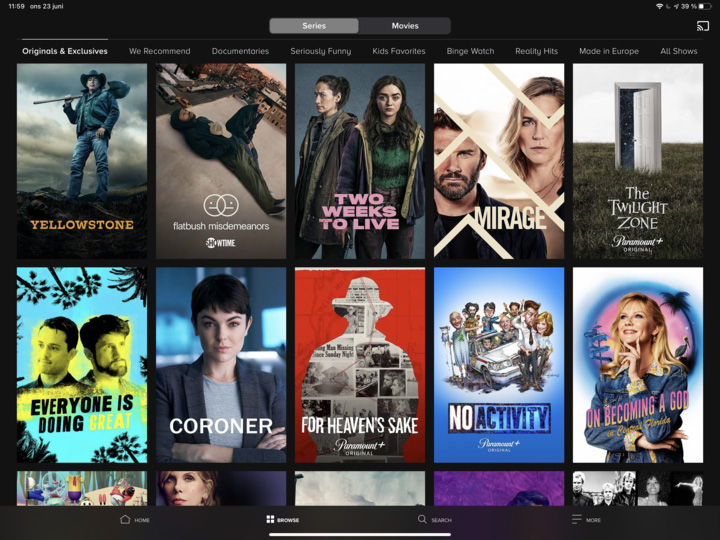View the Made in Europe tab
Screen dimensions: 720x540
click(609, 51)
